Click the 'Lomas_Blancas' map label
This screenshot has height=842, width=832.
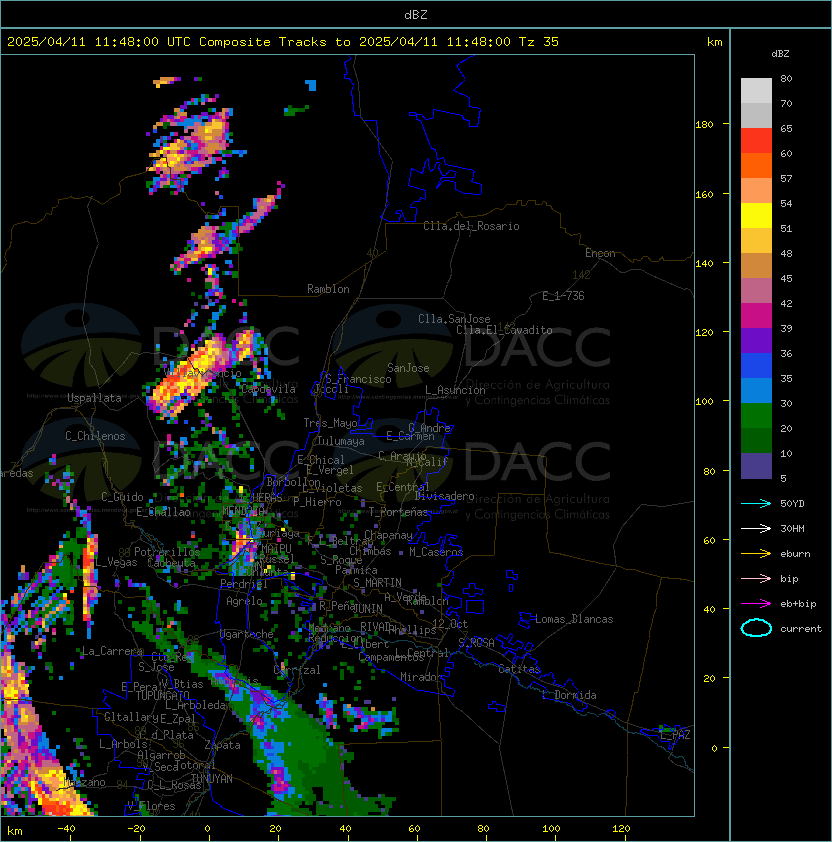click(x=574, y=619)
